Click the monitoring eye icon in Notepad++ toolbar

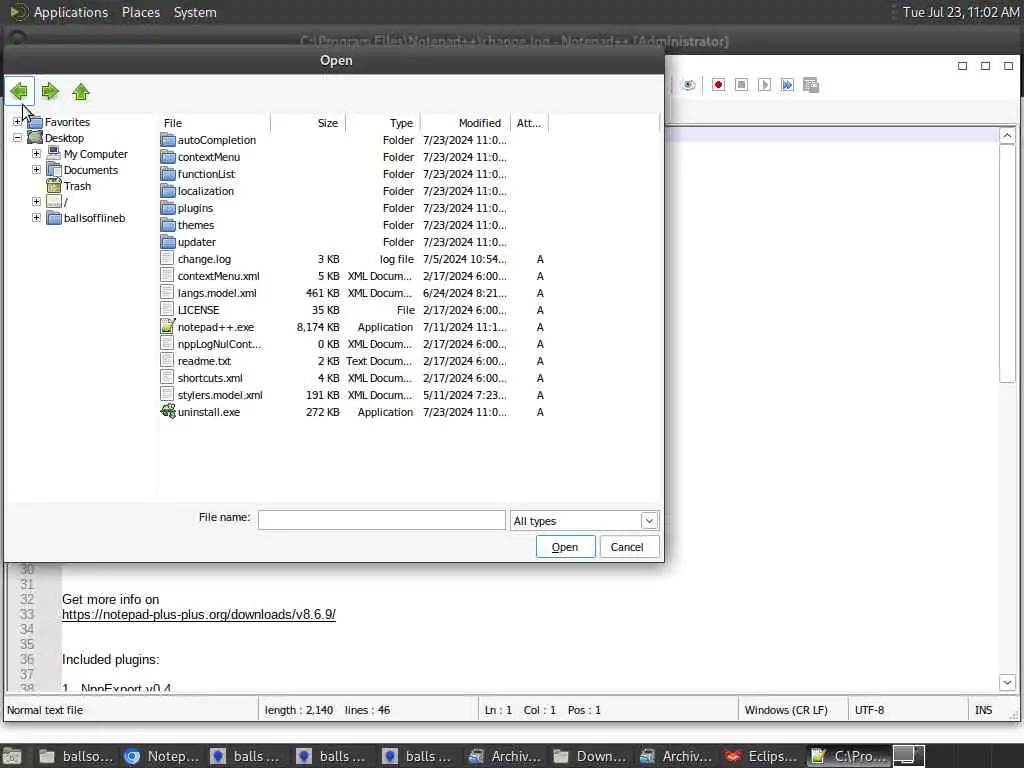pyautogui.click(x=688, y=85)
